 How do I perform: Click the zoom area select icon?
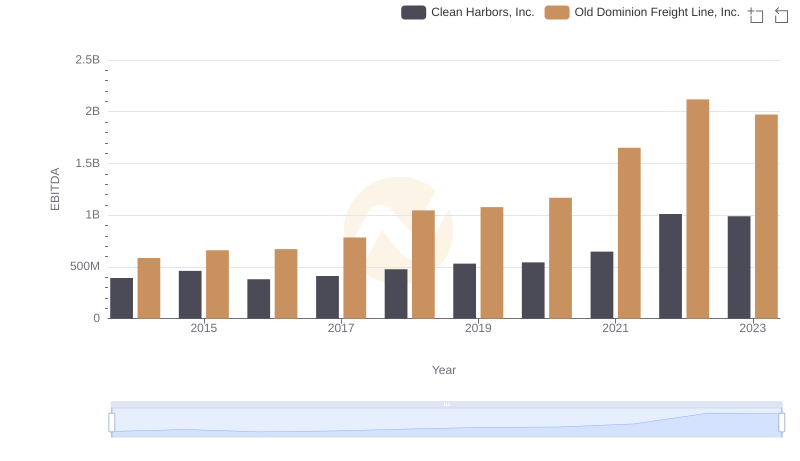tap(756, 15)
